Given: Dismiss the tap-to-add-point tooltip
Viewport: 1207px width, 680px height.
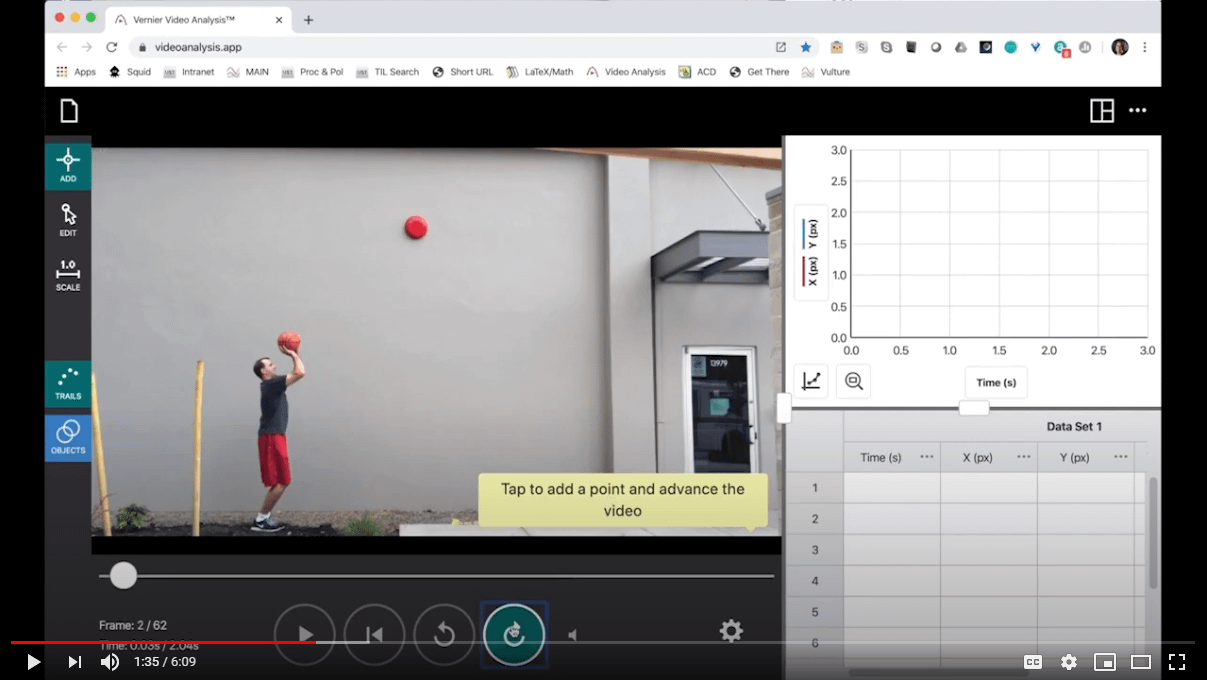Looking at the screenshot, I should 622,498.
